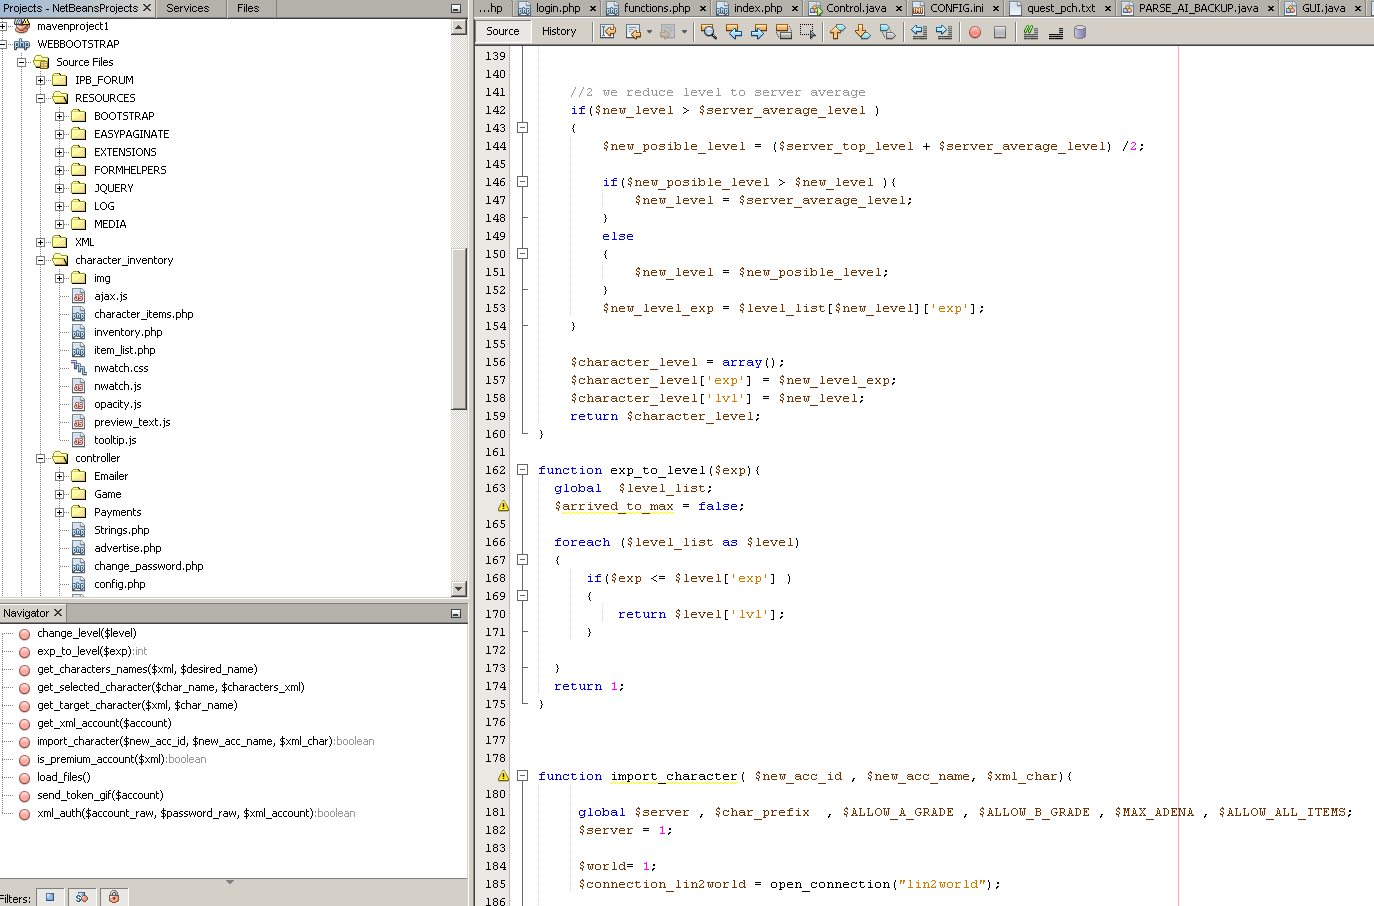Start macro recording with the red circle icon
Image resolution: width=1374 pixels, height=906 pixels.
[975, 32]
